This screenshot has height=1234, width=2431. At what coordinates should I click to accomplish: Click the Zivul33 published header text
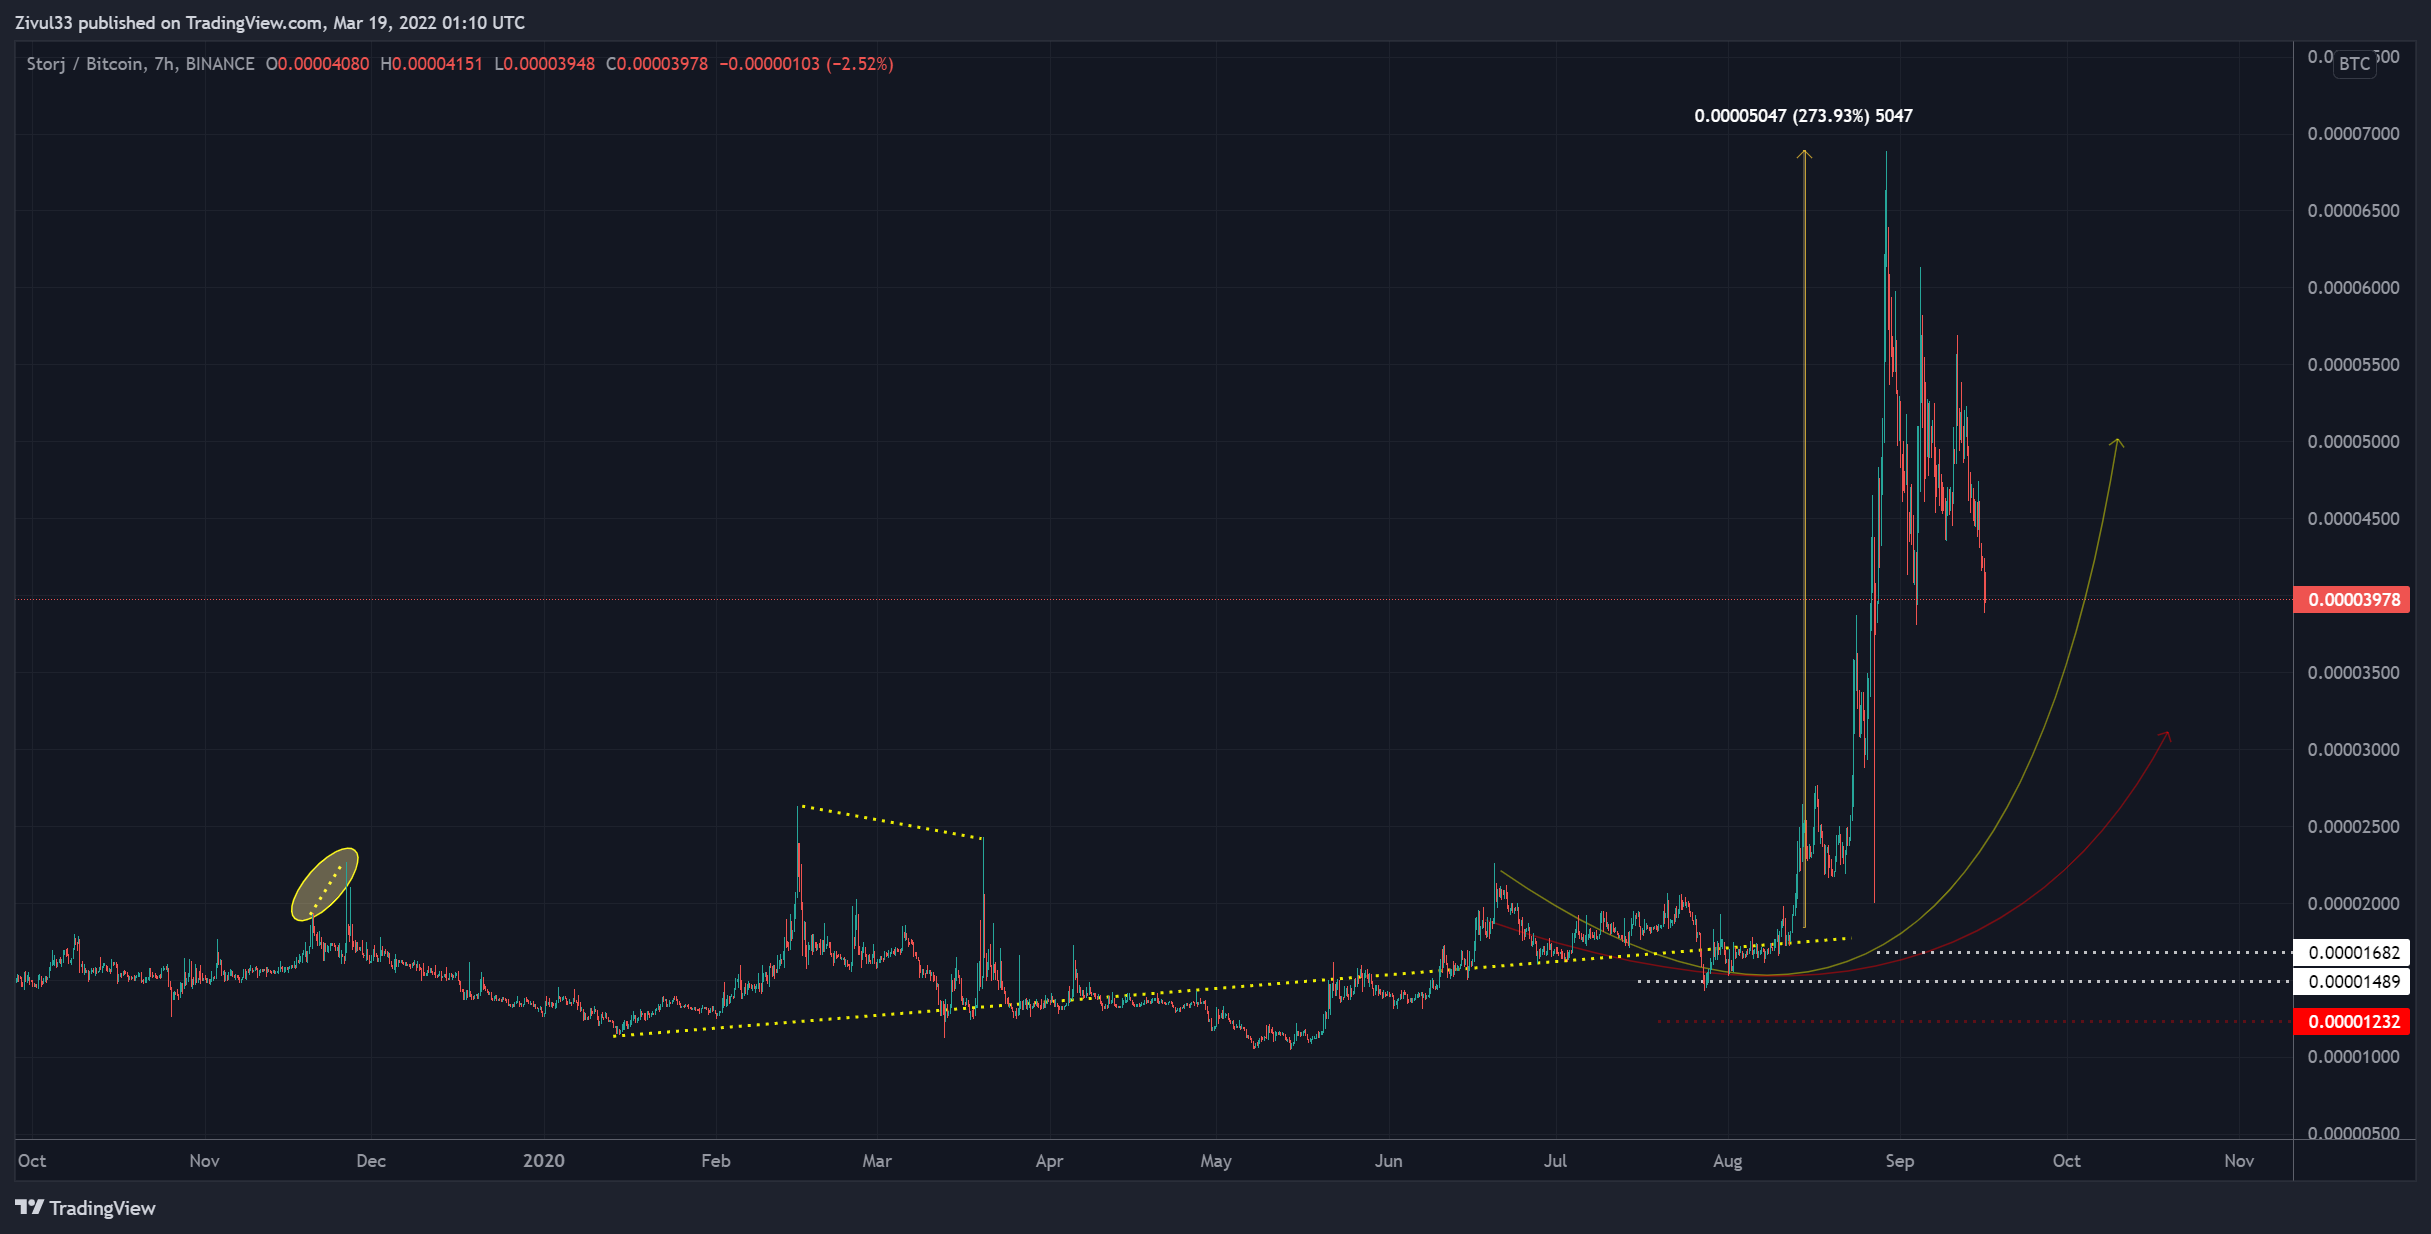(270, 23)
